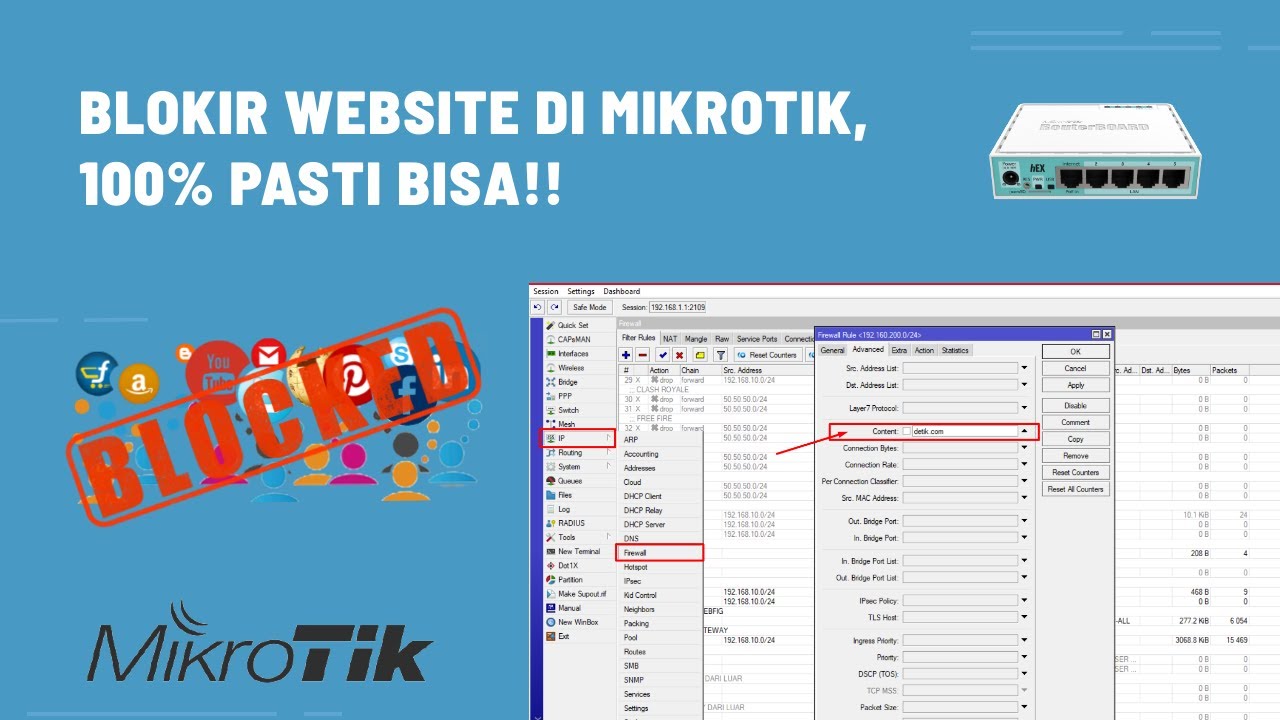This screenshot has height=720, width=1280.
Task: Switch to Mangle tab
Action: coord(696,339)
